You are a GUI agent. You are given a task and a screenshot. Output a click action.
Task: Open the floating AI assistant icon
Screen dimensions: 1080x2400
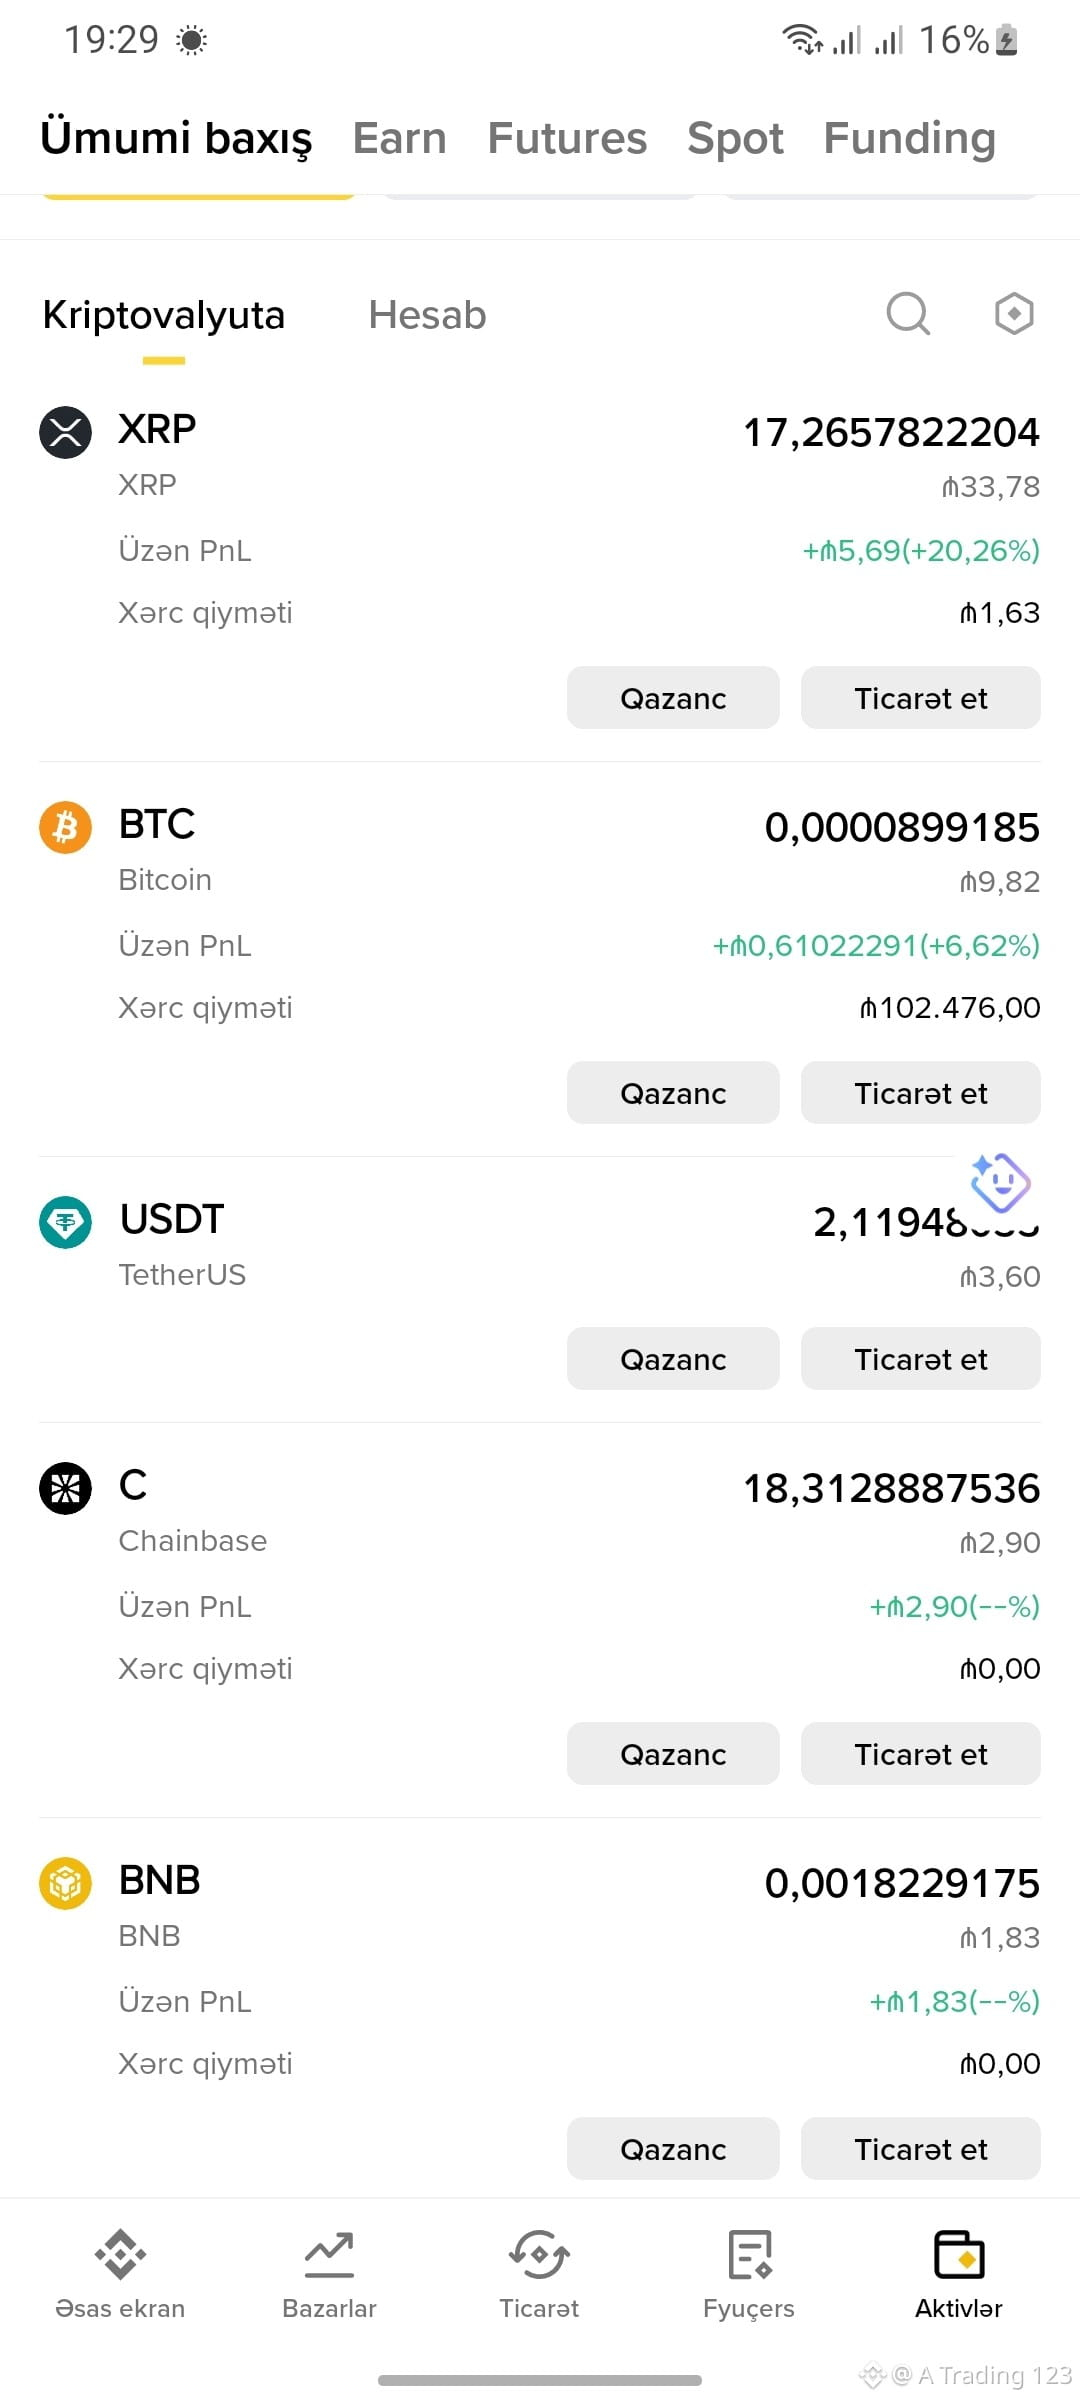pyautogui.click(x=1000, y=1183)
